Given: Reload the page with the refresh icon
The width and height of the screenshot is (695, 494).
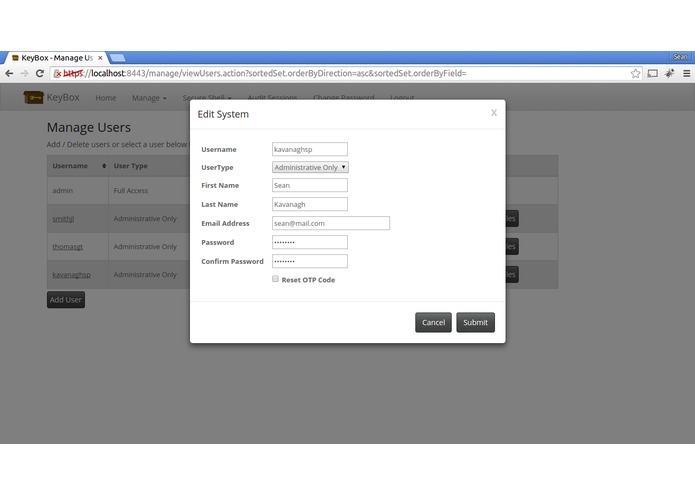Looking at the screenshot, I should 39,74.
